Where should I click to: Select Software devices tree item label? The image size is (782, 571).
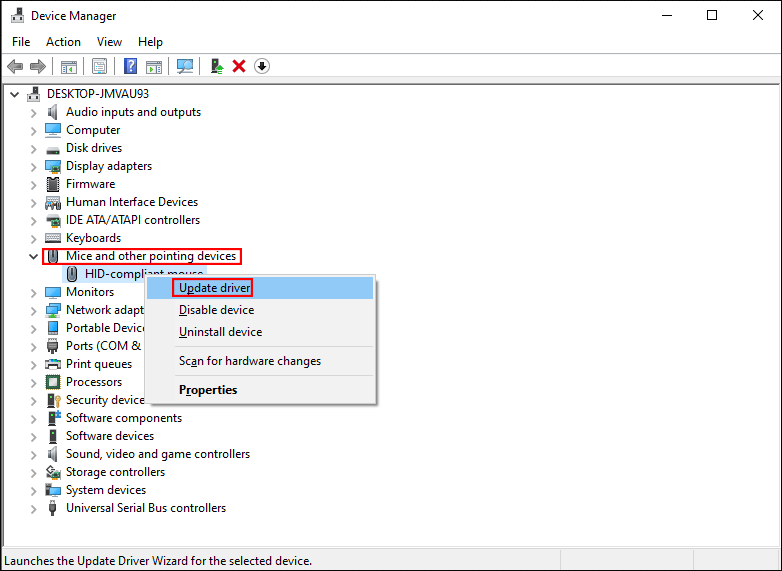pos(110,436)
